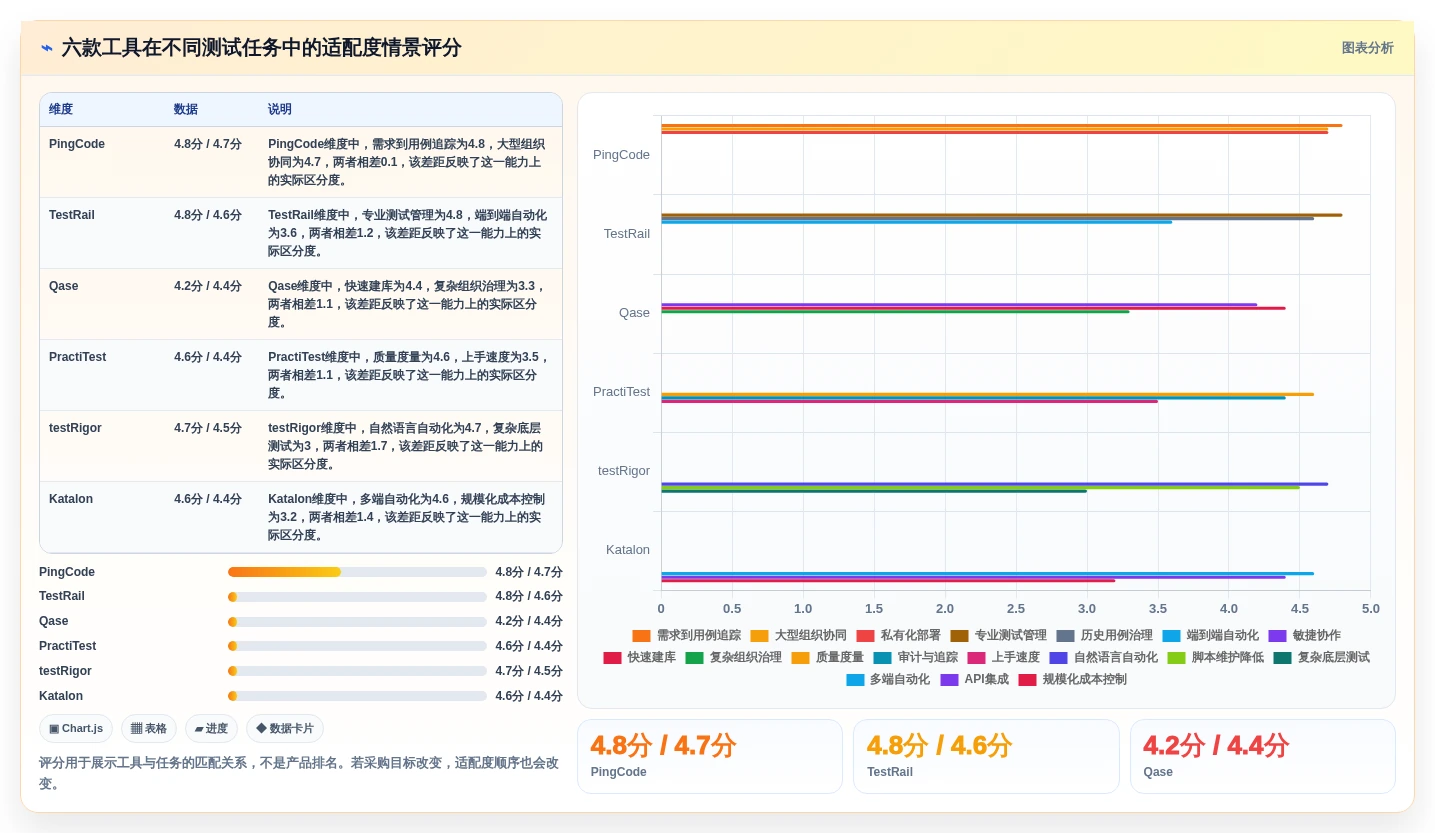Image resolution: width=1435 pixels, height=833 pixels.
Task: Toggle 大型组织协同 legend swatch
Action: 759,636
